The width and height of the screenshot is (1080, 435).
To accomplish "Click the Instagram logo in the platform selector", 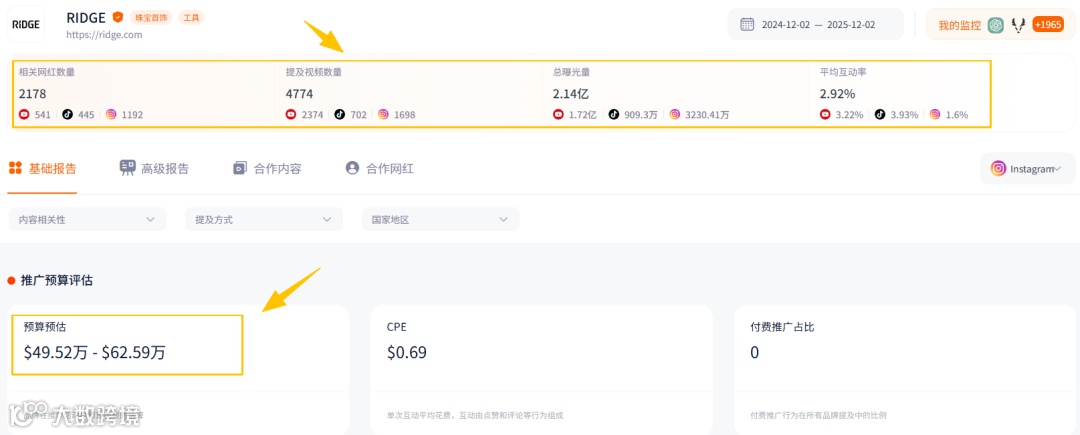I will point(999,169).
